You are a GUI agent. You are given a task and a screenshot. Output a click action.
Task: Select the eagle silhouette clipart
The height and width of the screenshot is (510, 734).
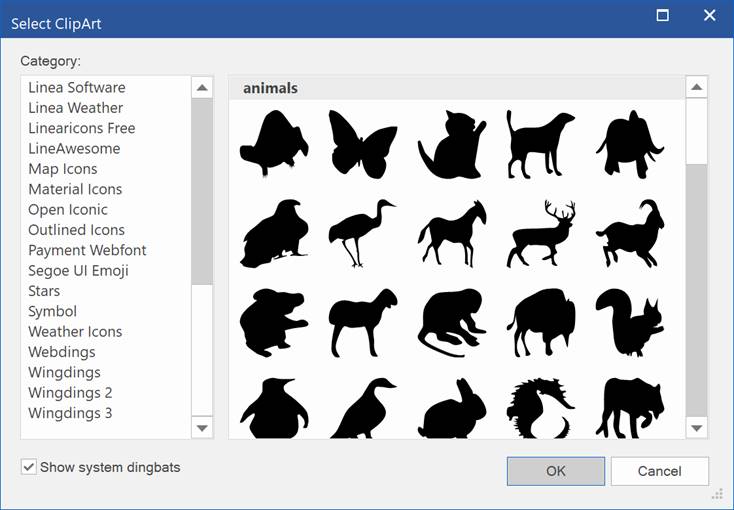tap(274, 234)
